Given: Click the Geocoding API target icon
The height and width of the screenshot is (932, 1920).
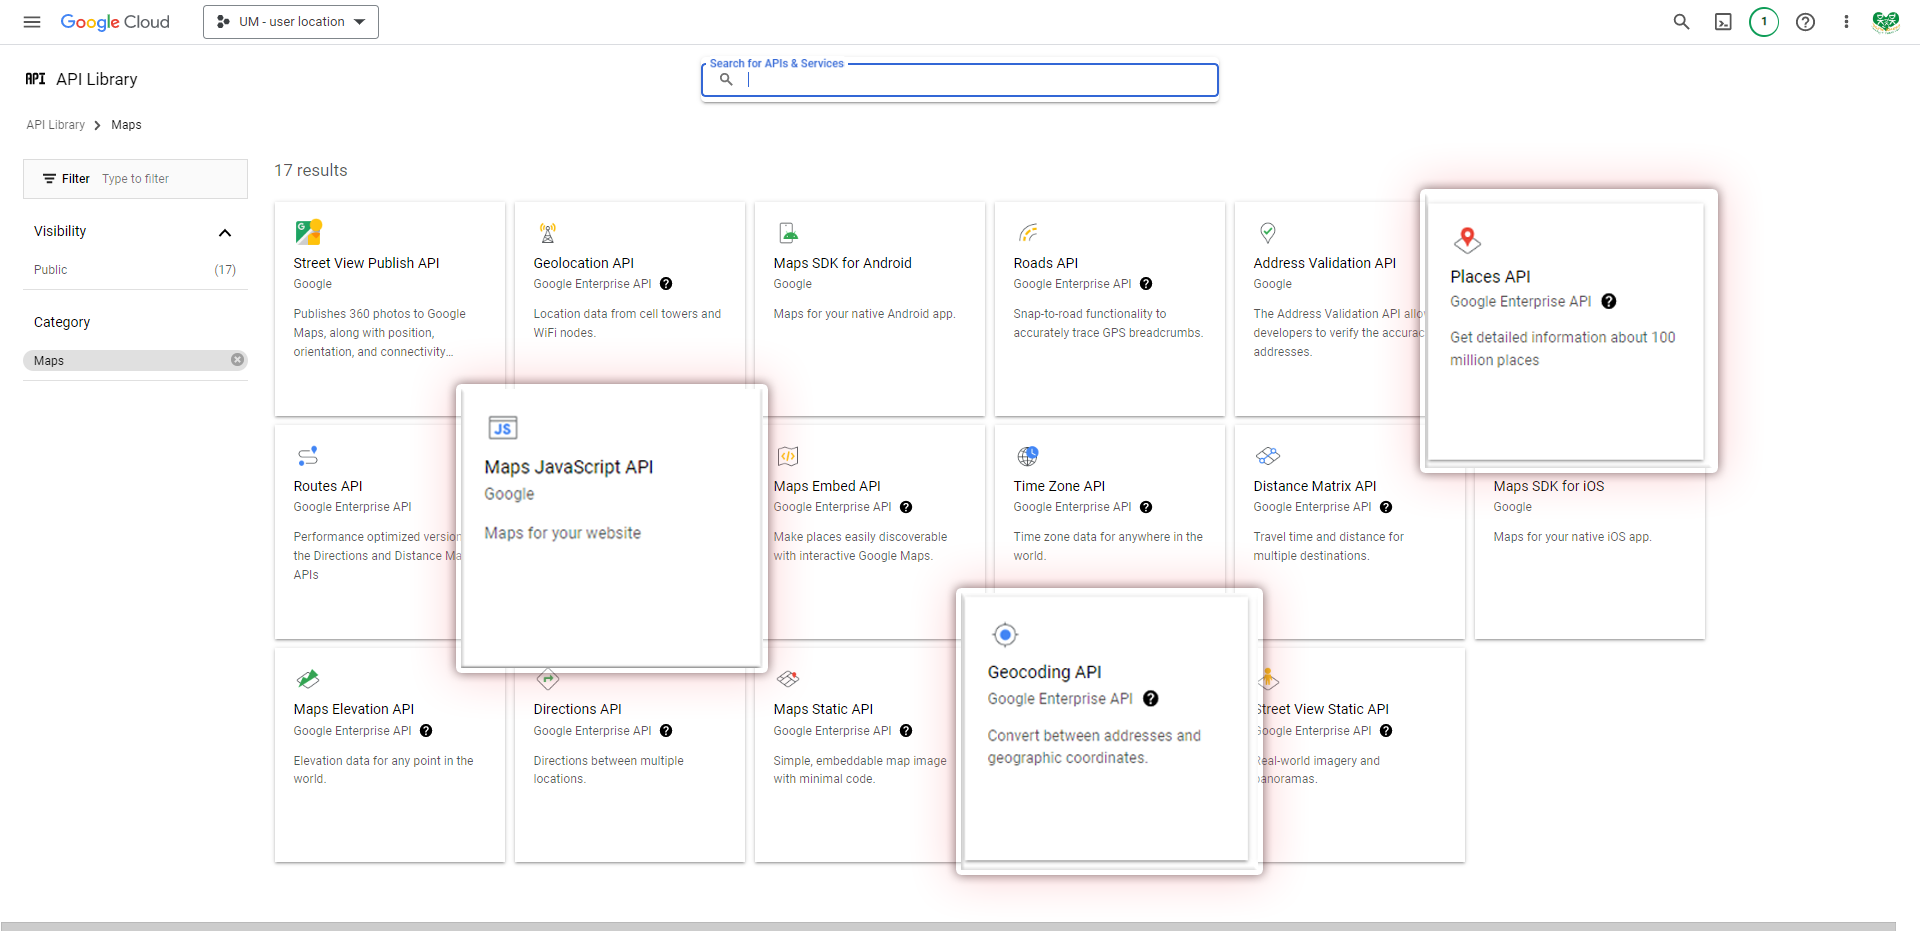Looking at the screenshot, I should (x=1005, y=635).
